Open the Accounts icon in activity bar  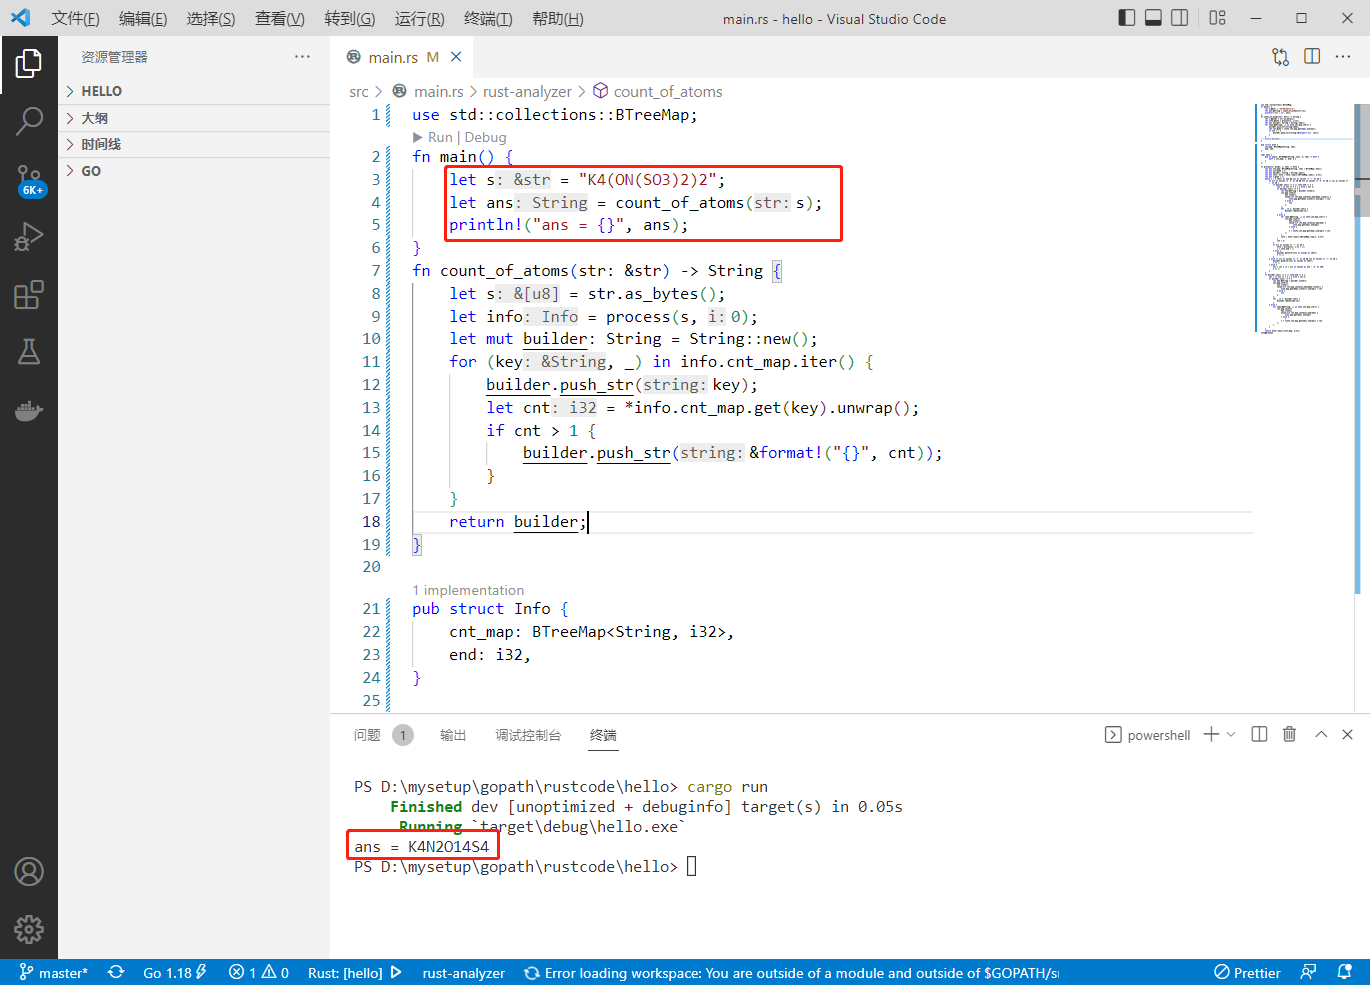click(29, 872)
